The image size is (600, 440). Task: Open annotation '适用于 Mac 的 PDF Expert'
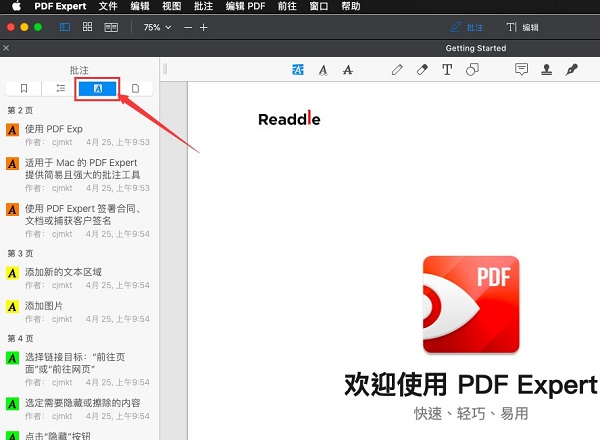click(x=79, y=175)
